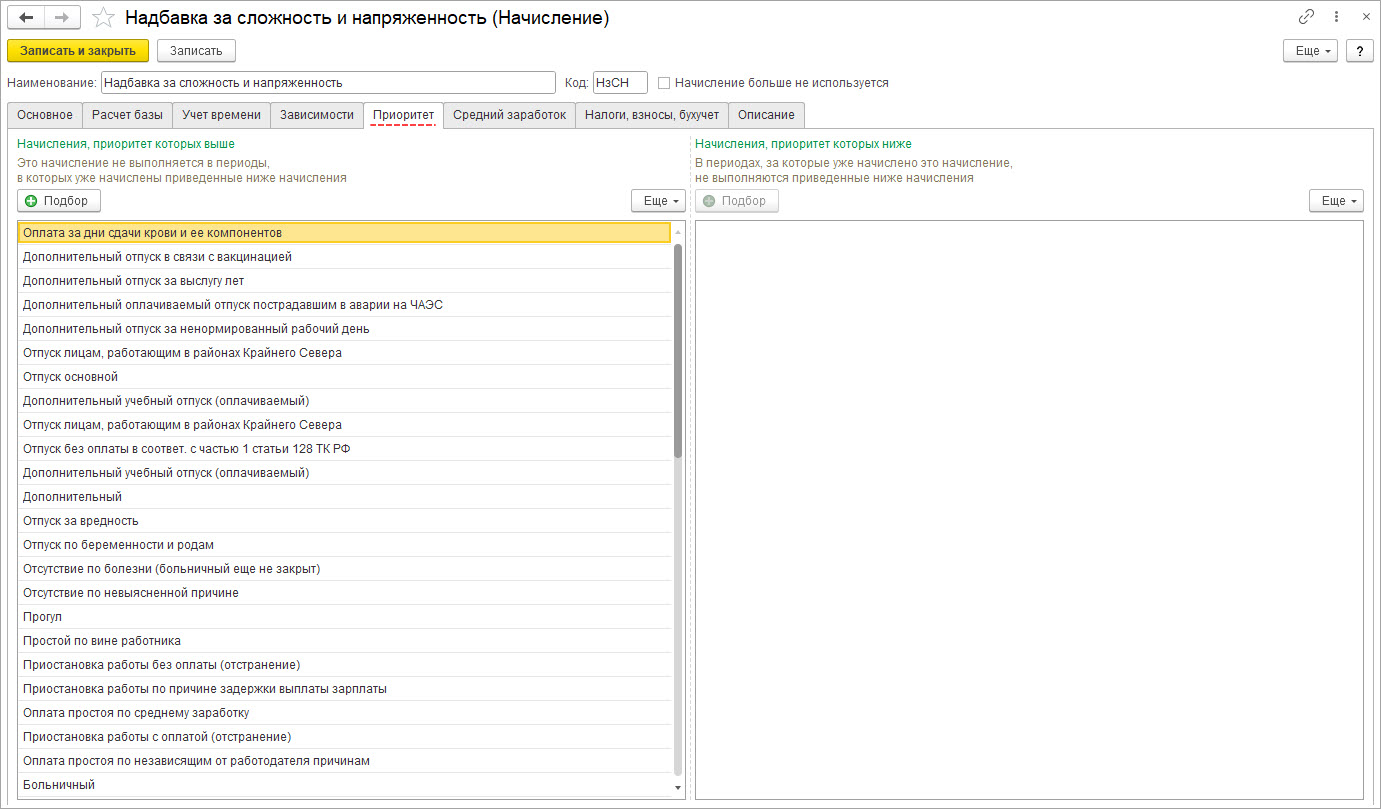Screen dimensions: 1381x809
Task: Open 'Еще' menu above the left list
Action: coord(658,201)
